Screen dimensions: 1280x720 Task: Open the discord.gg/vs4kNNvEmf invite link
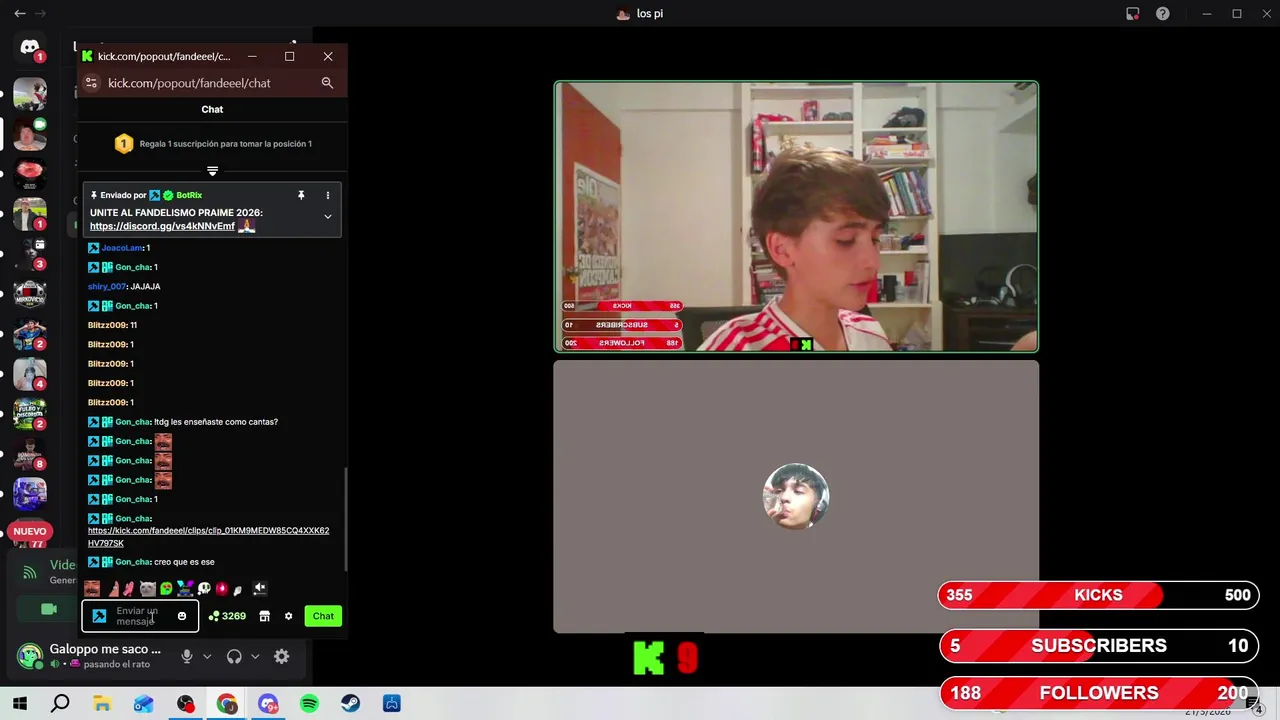tap(162, 226)
